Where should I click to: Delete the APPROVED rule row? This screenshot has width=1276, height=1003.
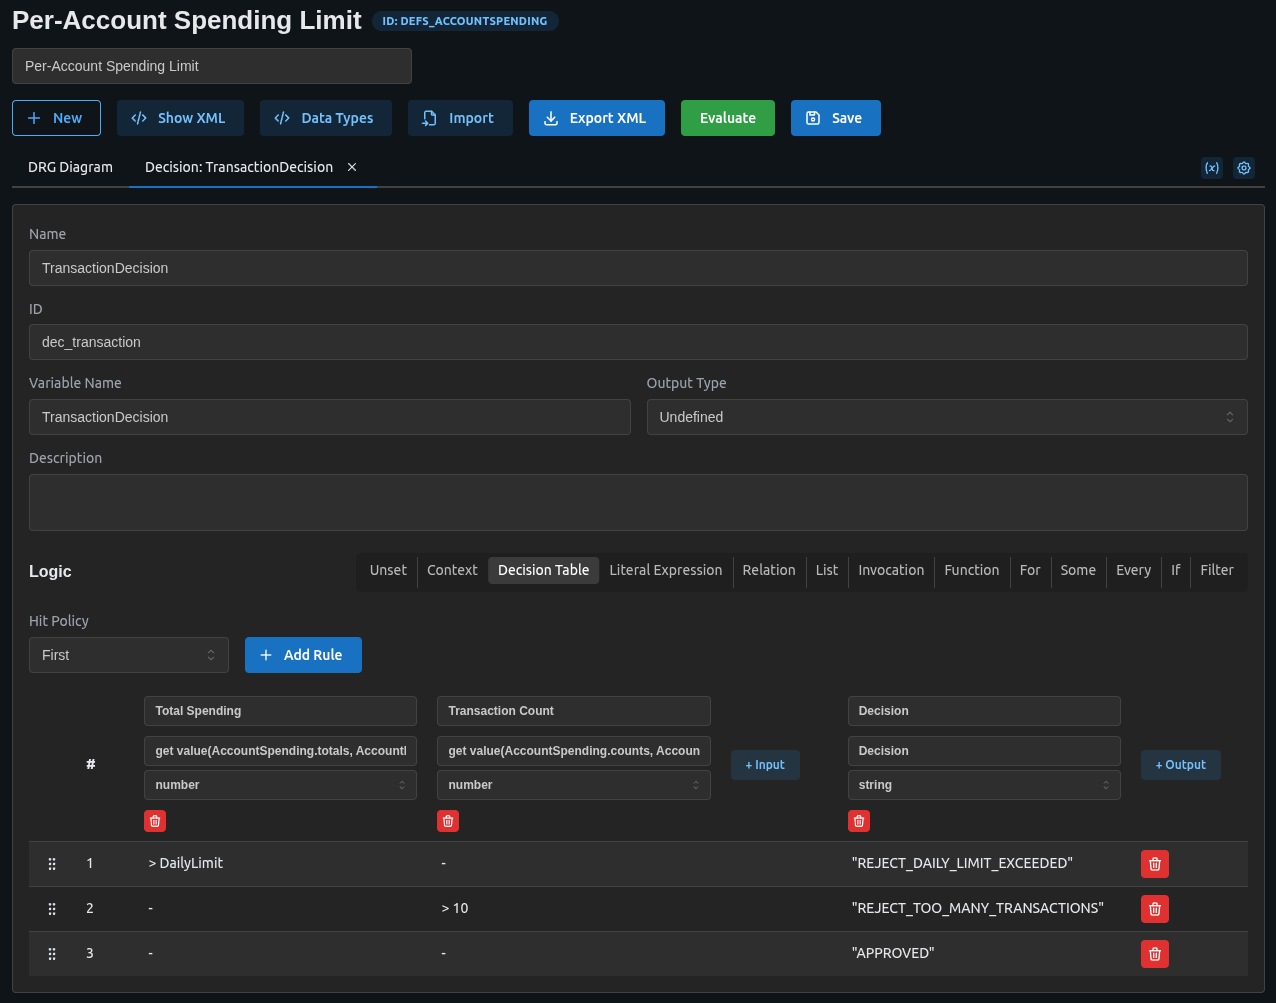tap(1154, 954)
